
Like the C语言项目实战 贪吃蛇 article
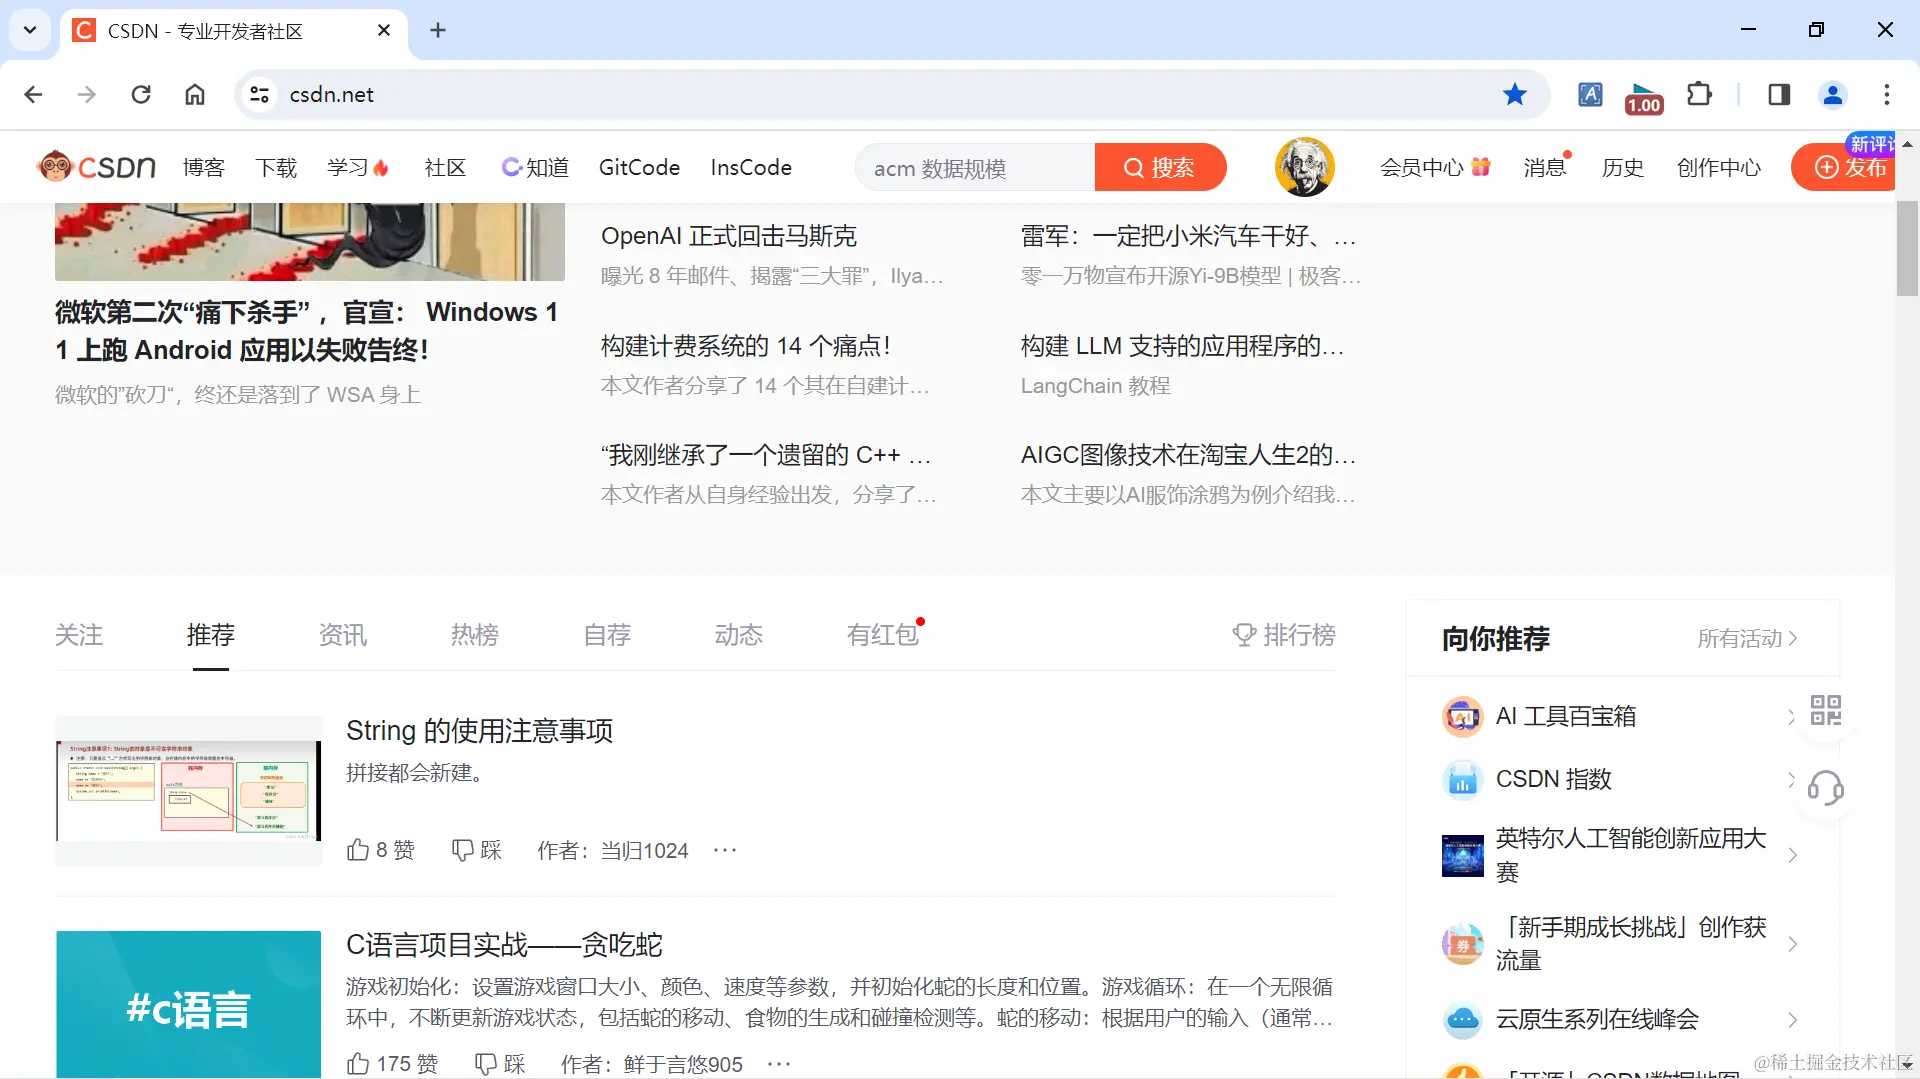coord(392,1064)
